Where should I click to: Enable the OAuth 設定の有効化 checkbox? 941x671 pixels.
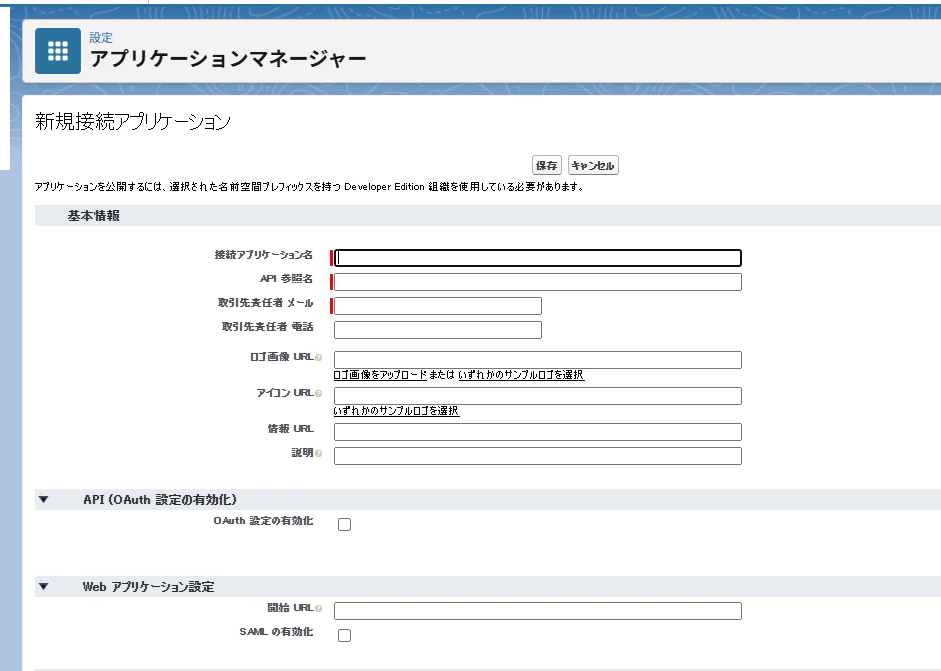click(344, 525)
